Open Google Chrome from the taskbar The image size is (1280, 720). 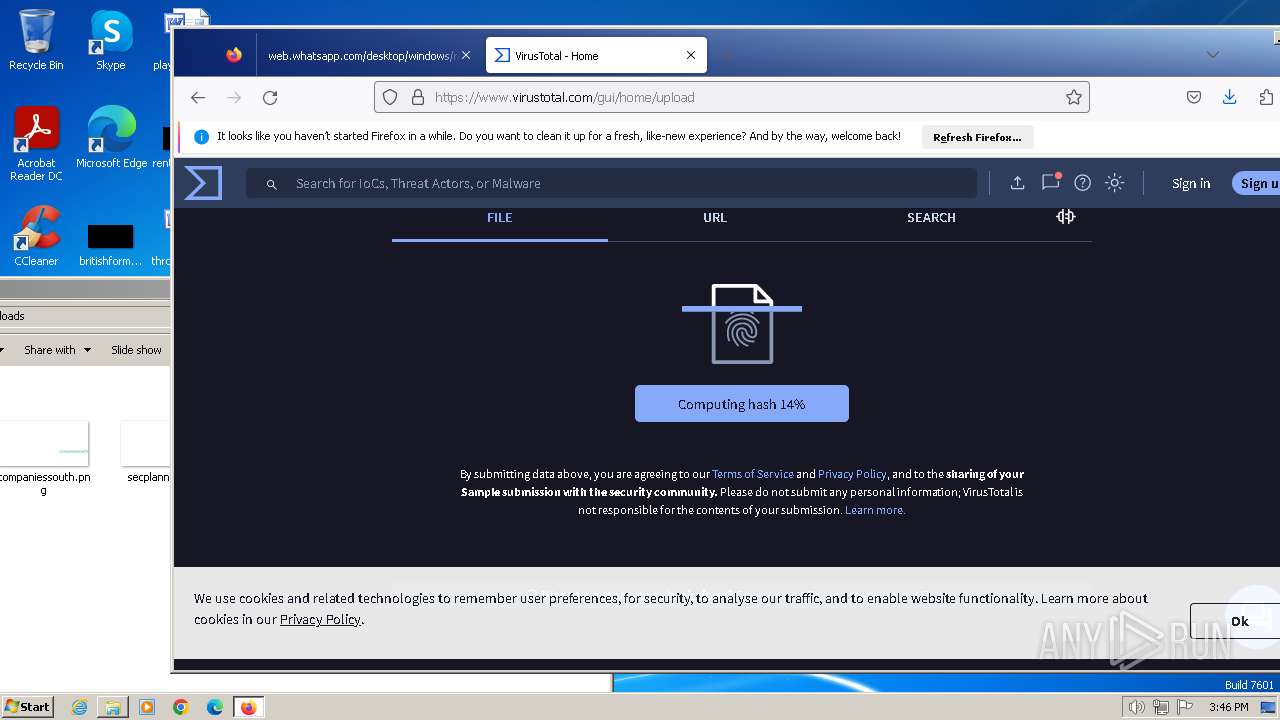click(x=181, y=707)
